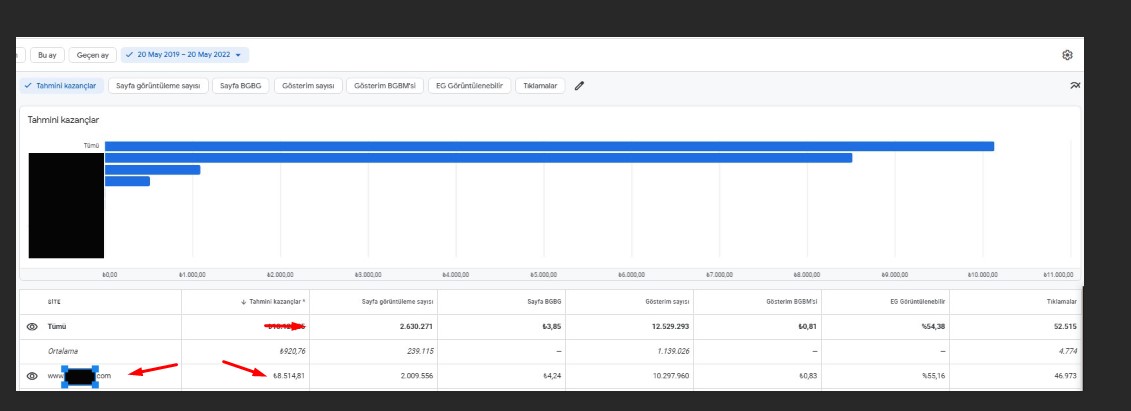Sort by the SİTE column header

coord(54,302)
